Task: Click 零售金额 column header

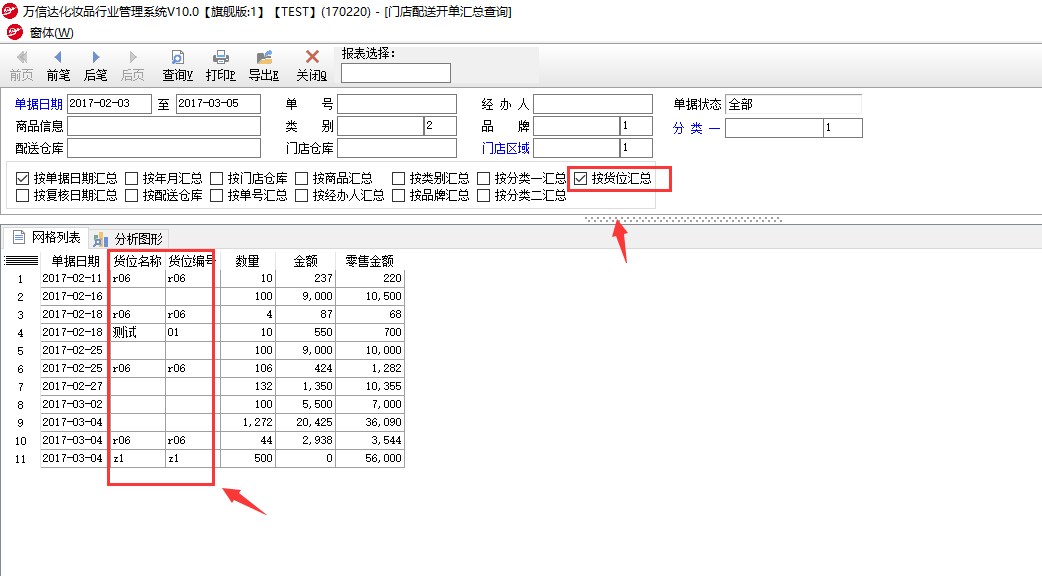Action: tap(369, 261)
